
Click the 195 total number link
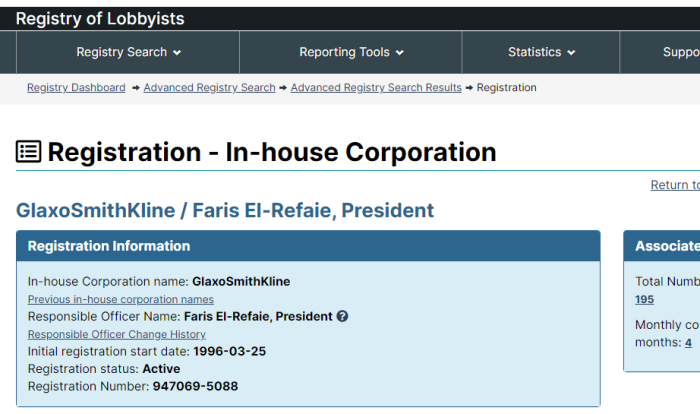[x=644, y=299]
